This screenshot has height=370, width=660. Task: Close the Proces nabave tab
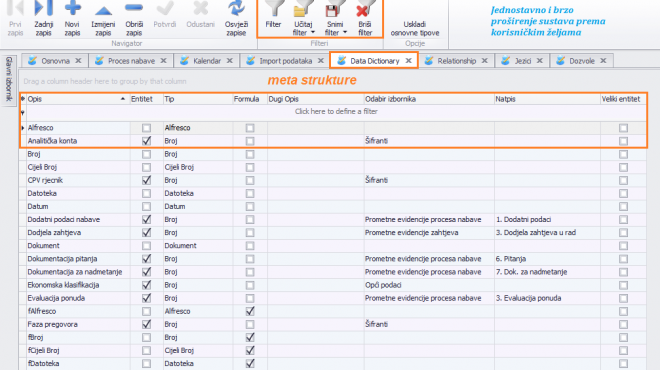163,61
